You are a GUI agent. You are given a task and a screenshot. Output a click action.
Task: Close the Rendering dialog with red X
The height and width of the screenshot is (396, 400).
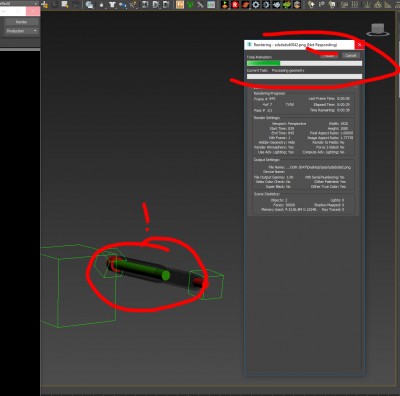359,45
